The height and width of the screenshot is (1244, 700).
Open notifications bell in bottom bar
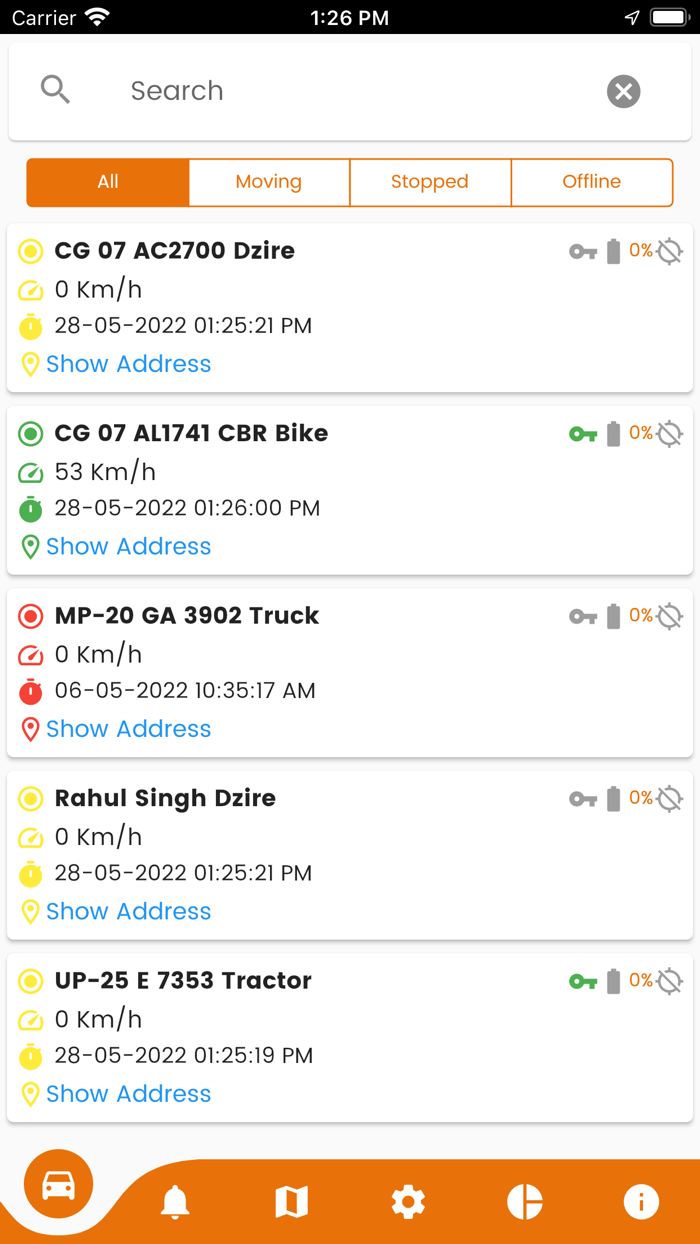(x=175, y=1202)
